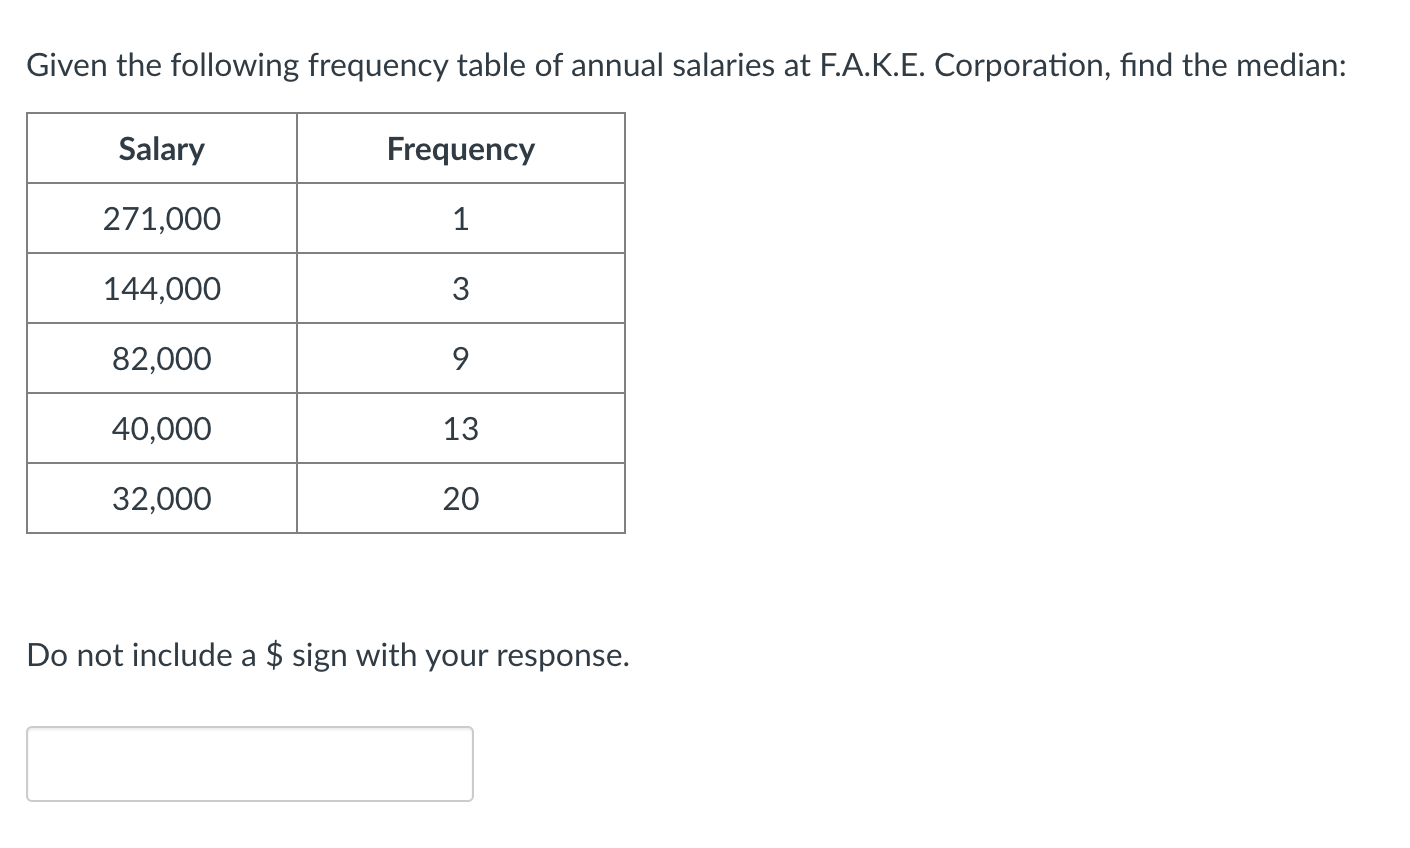Click the cell containing 82,000
The image size is (1410, 848).
coord(161,358)
